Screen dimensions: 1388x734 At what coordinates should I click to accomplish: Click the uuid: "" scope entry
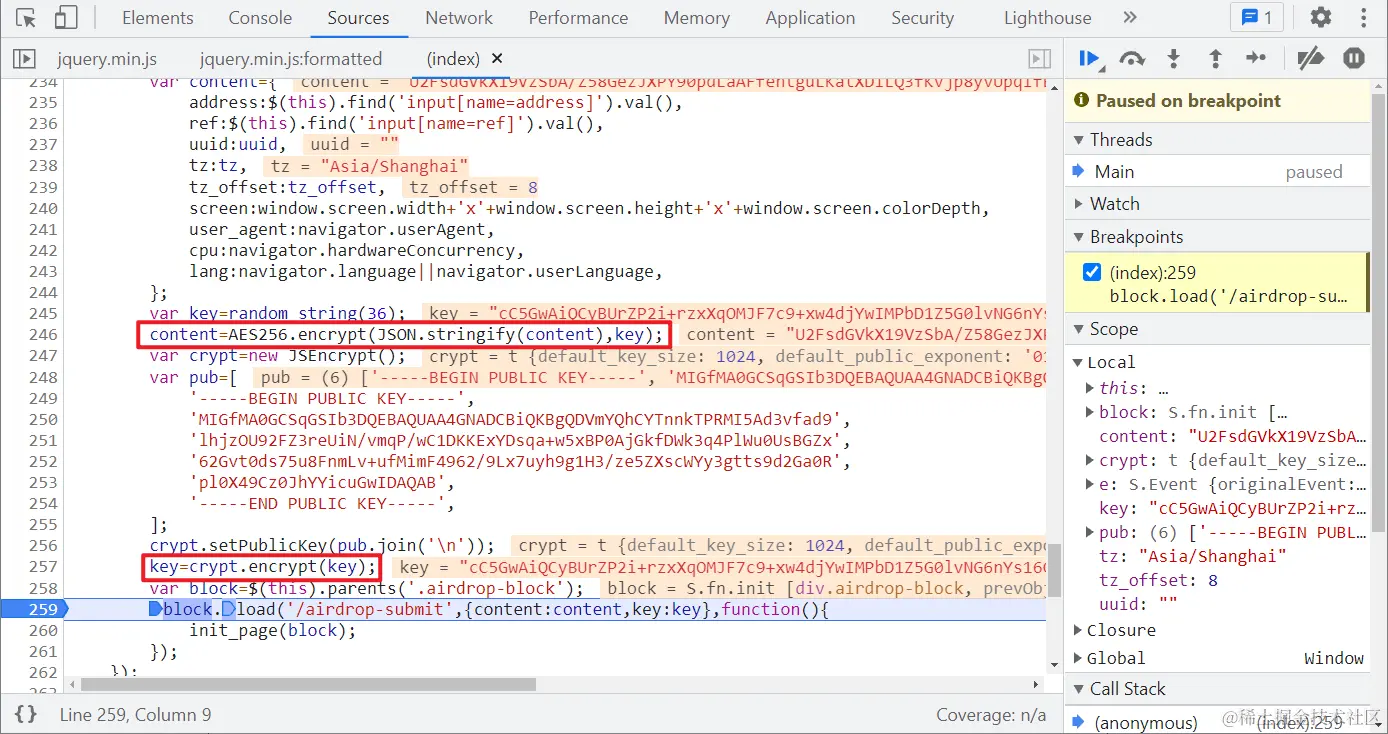tap(1138, 604)
